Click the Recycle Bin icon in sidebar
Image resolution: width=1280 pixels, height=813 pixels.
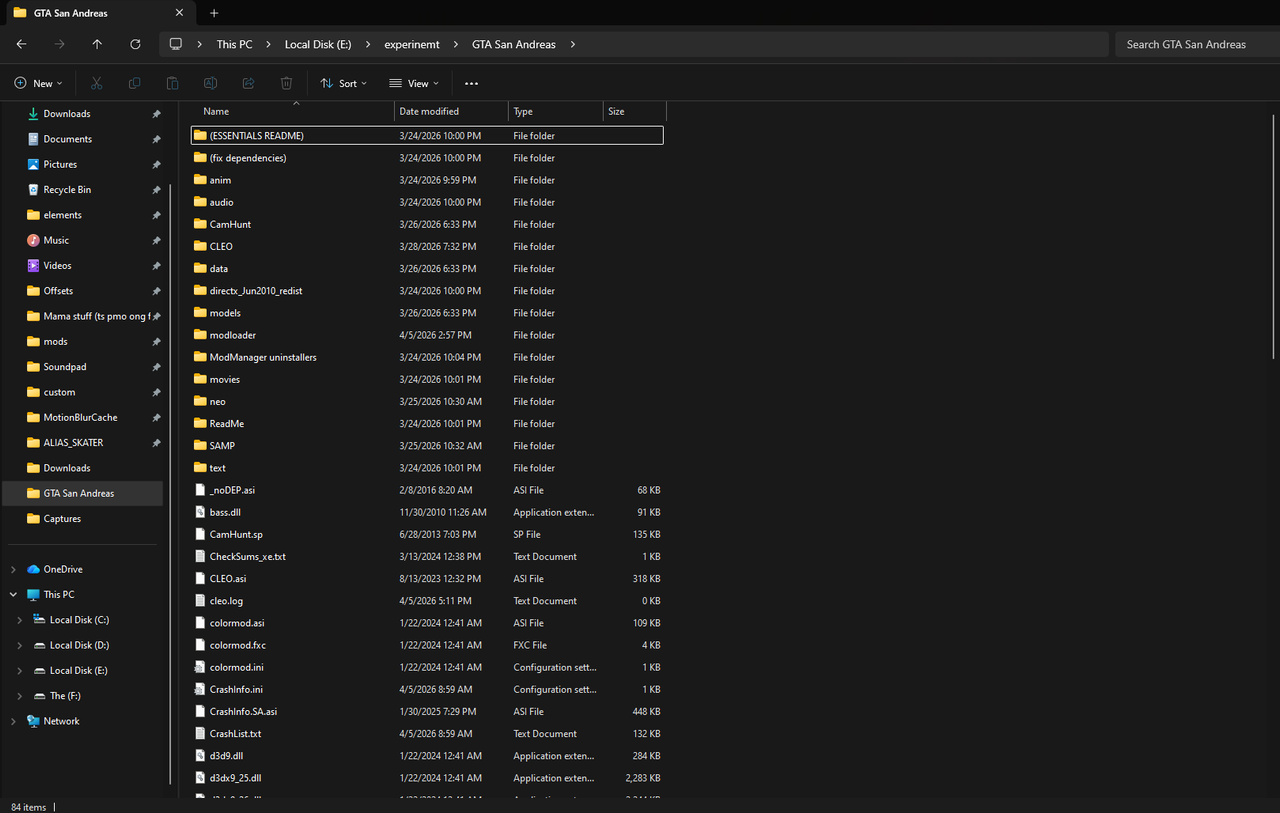[x=33, y=189]
